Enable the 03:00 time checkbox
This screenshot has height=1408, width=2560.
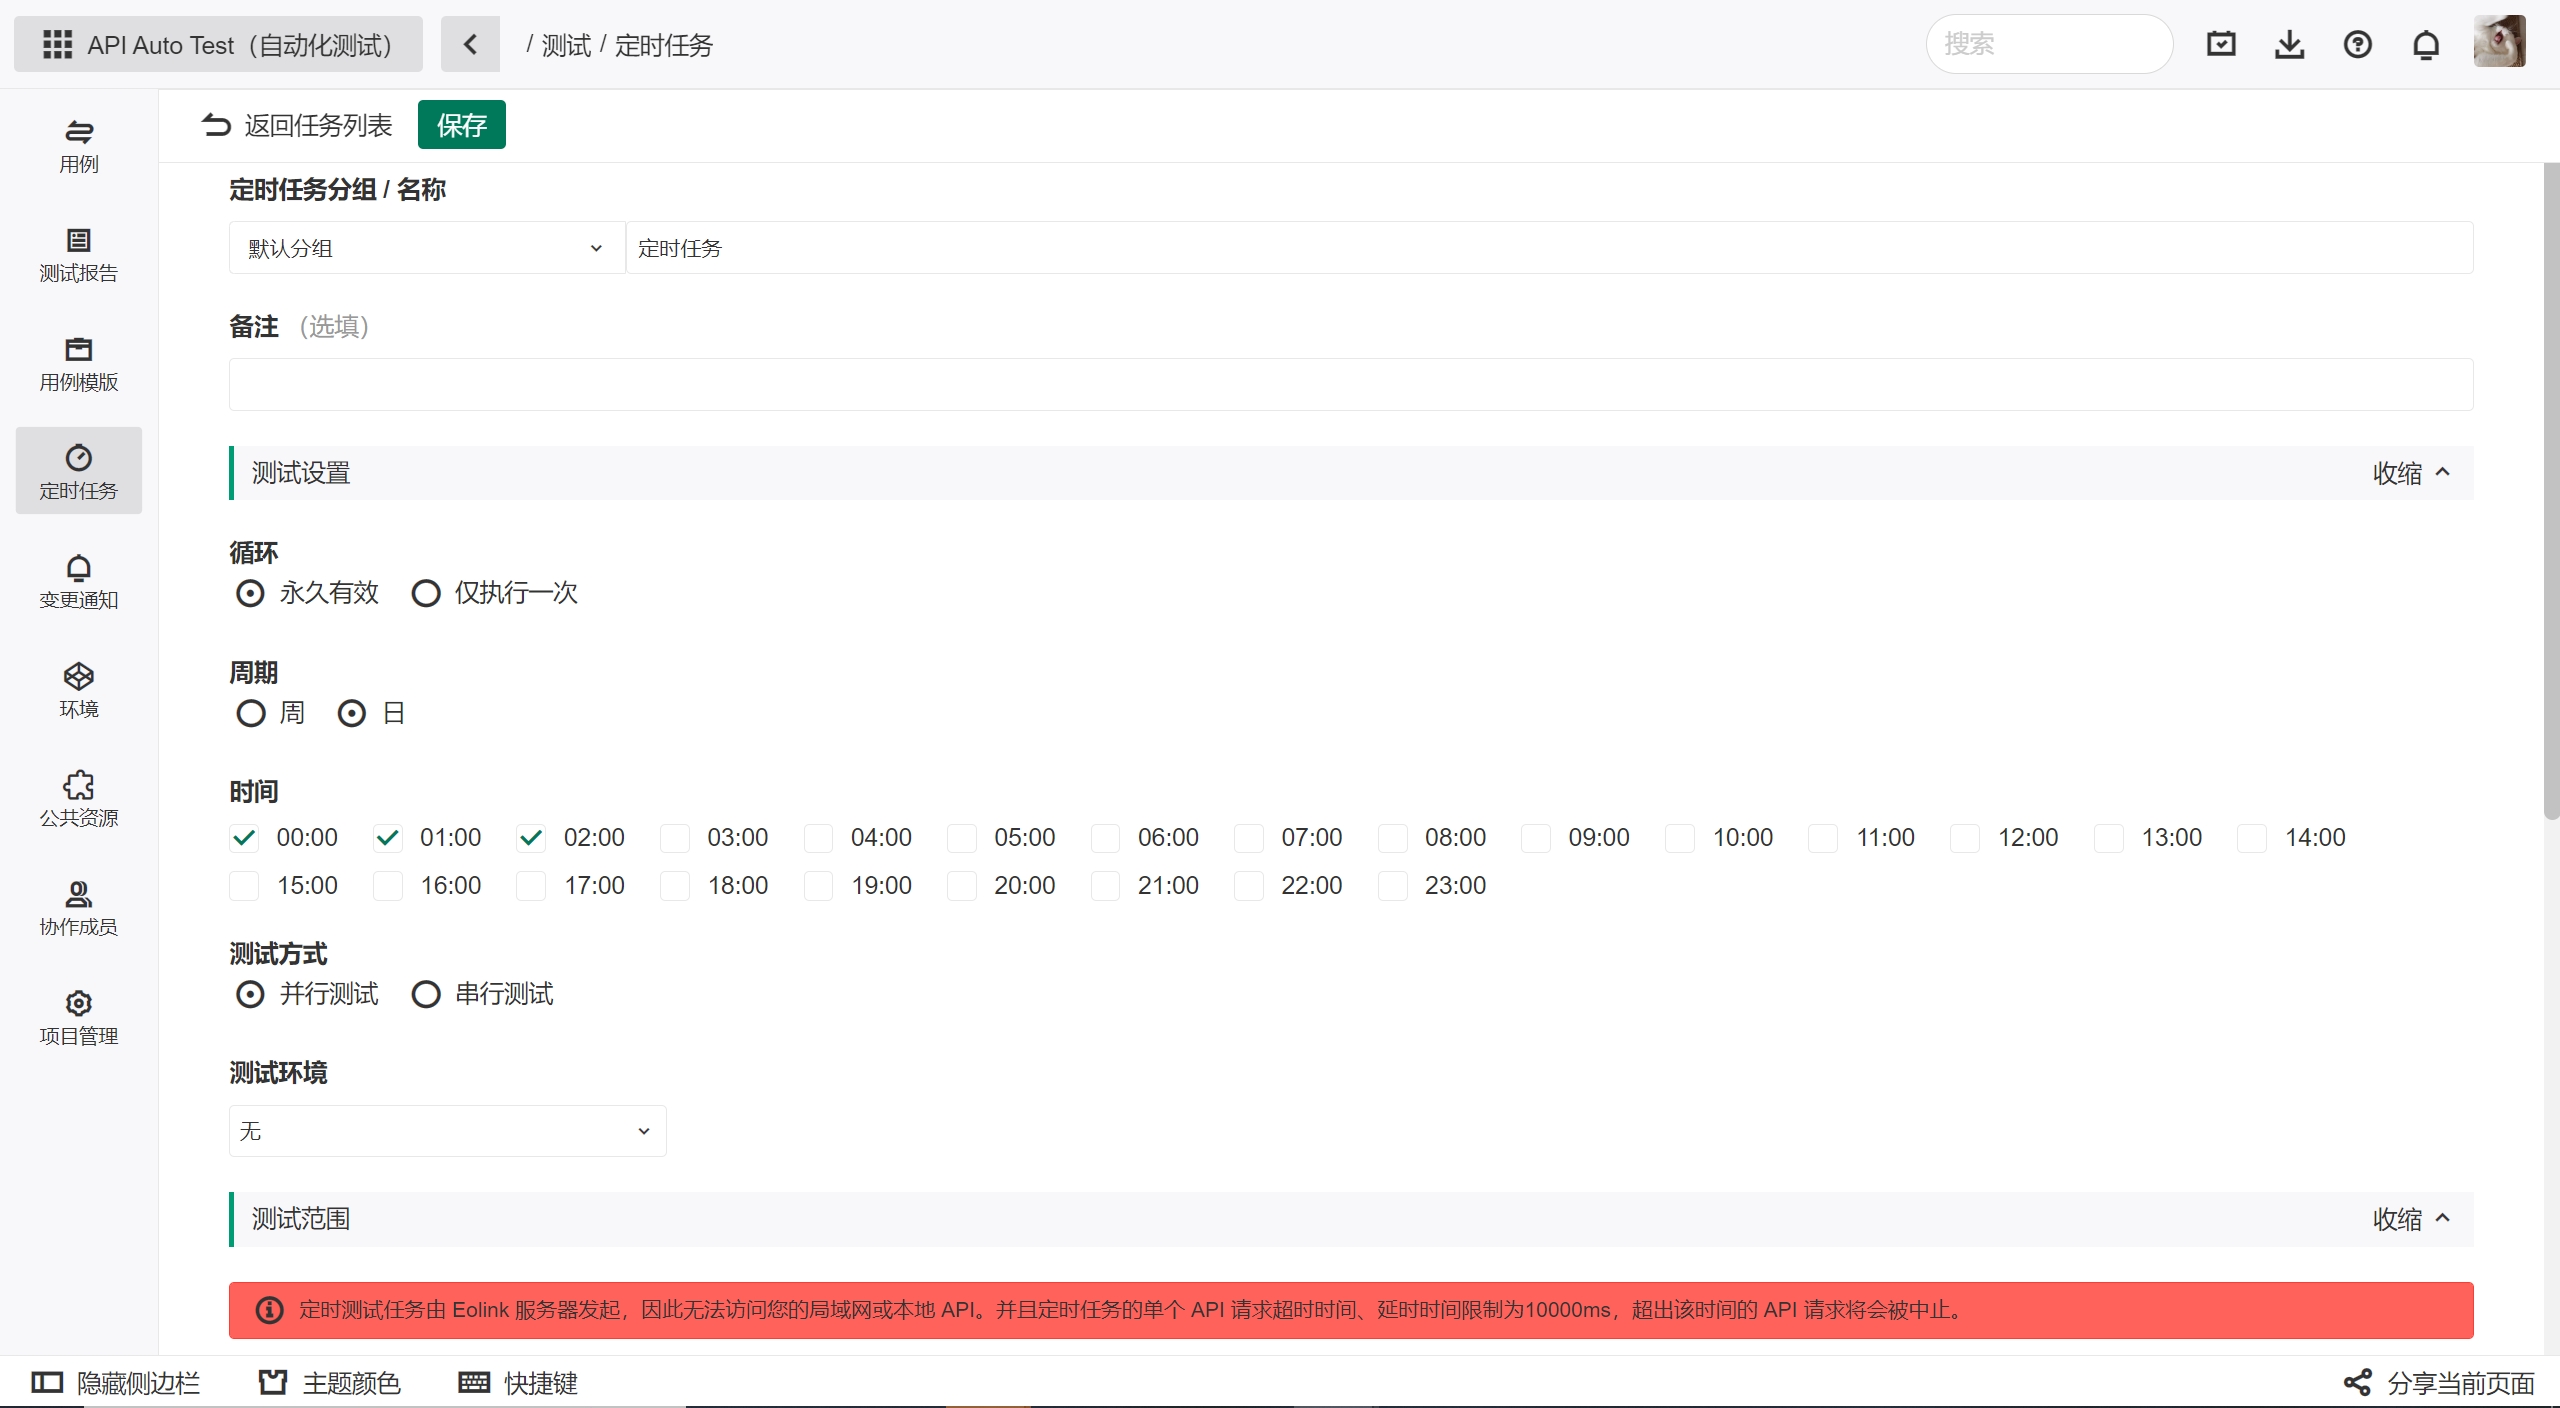pyautogui.click(x=676, y=838)
